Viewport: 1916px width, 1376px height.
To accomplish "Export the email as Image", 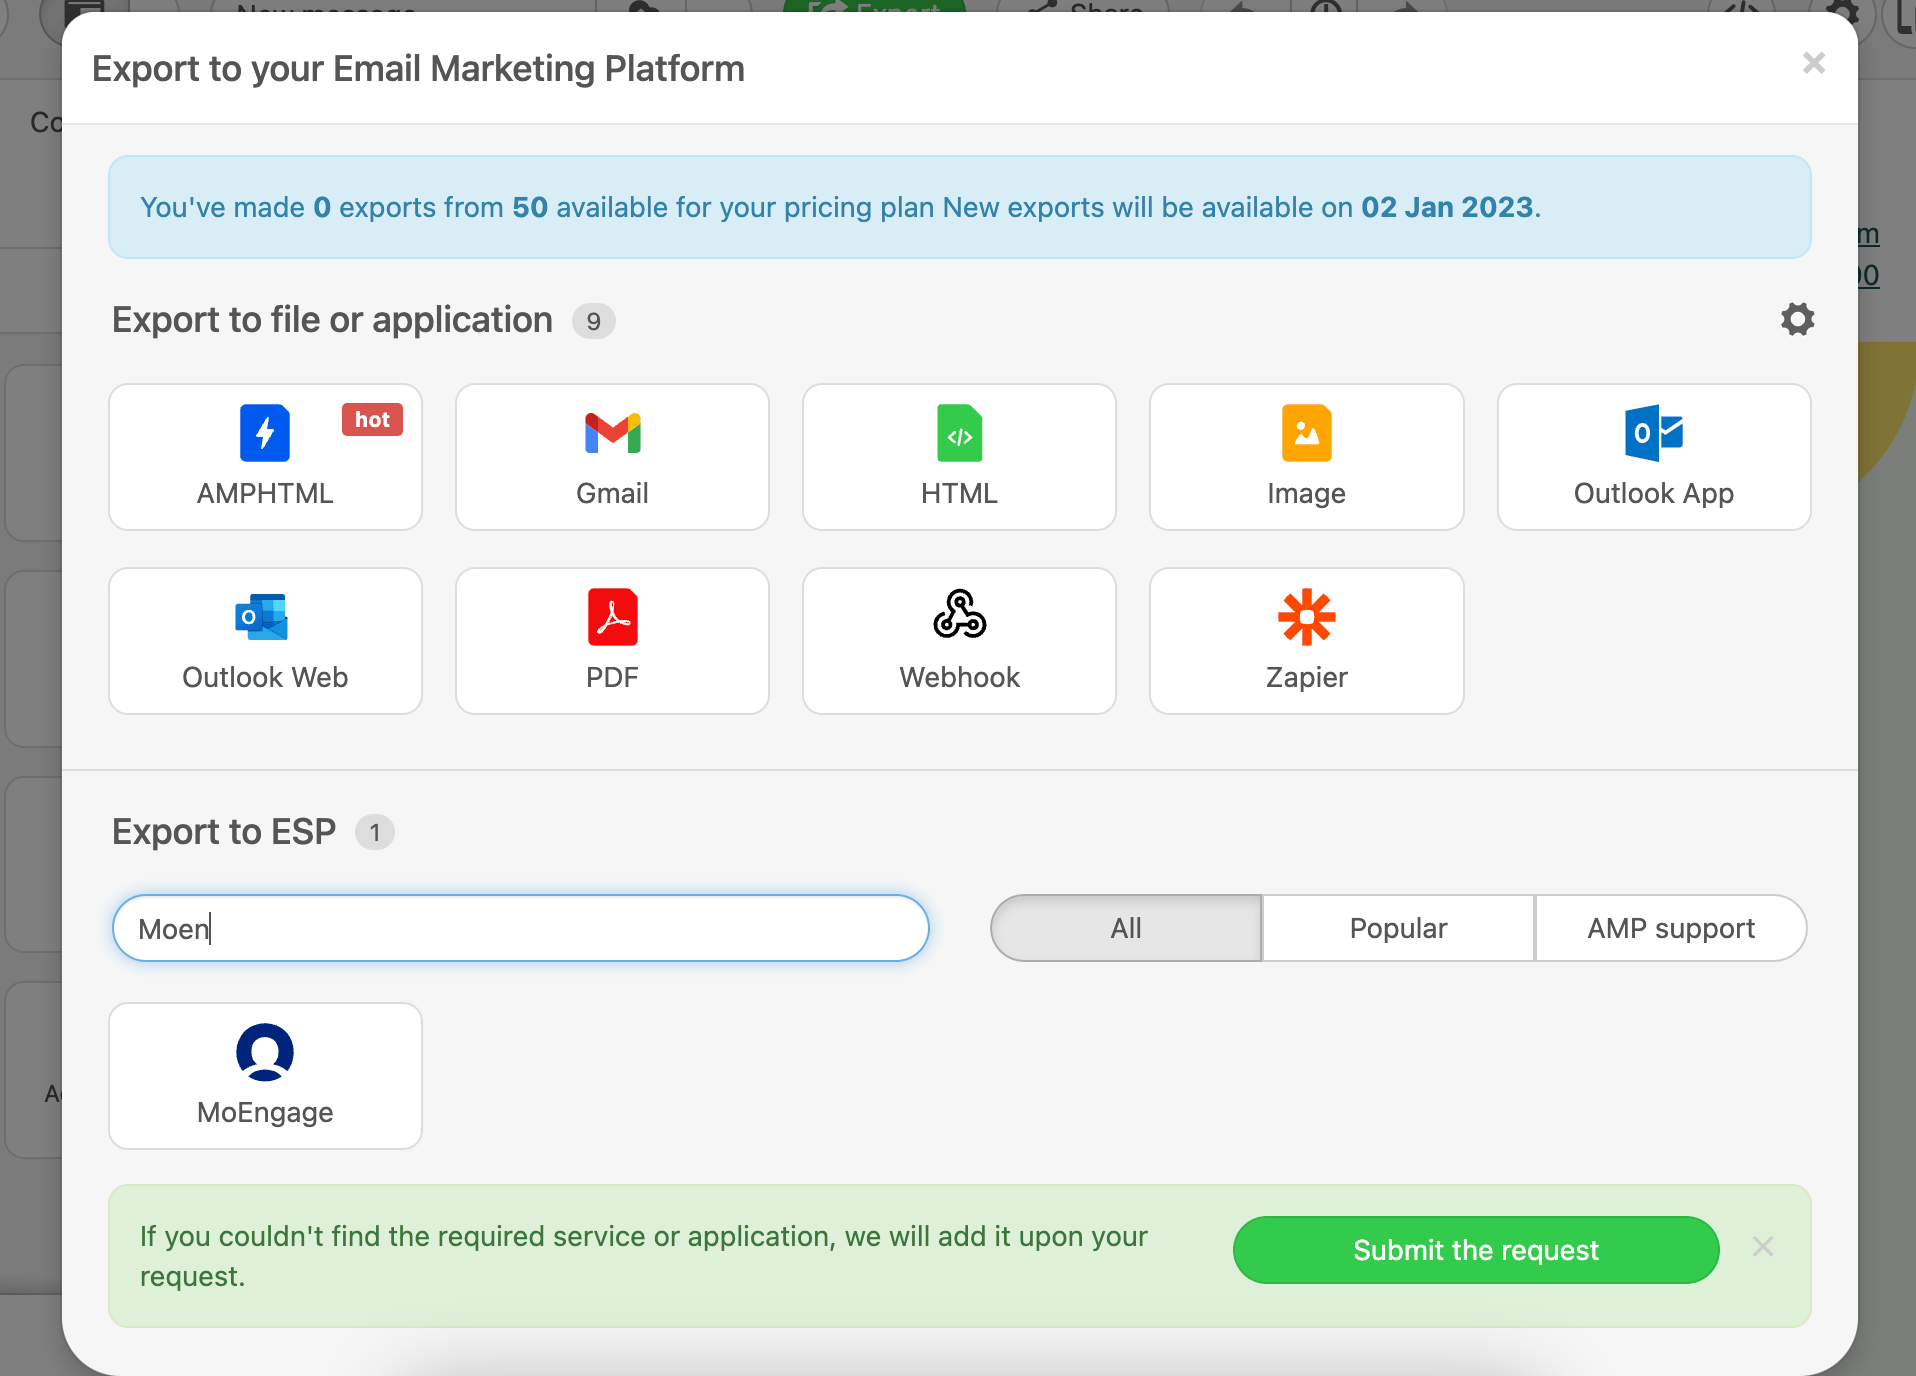I will click(1306, 457).
